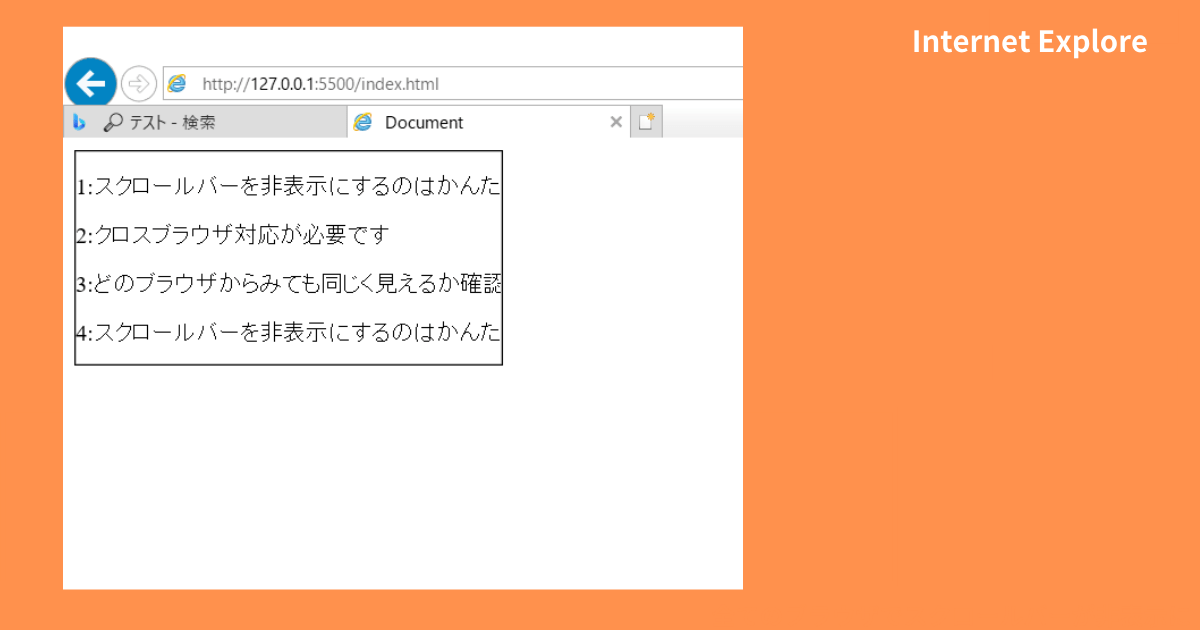Switch to the テスト - 検索 tab
Image resolution: width=1200 pixels, height=630 pixels.
click(x=172, y=122)
